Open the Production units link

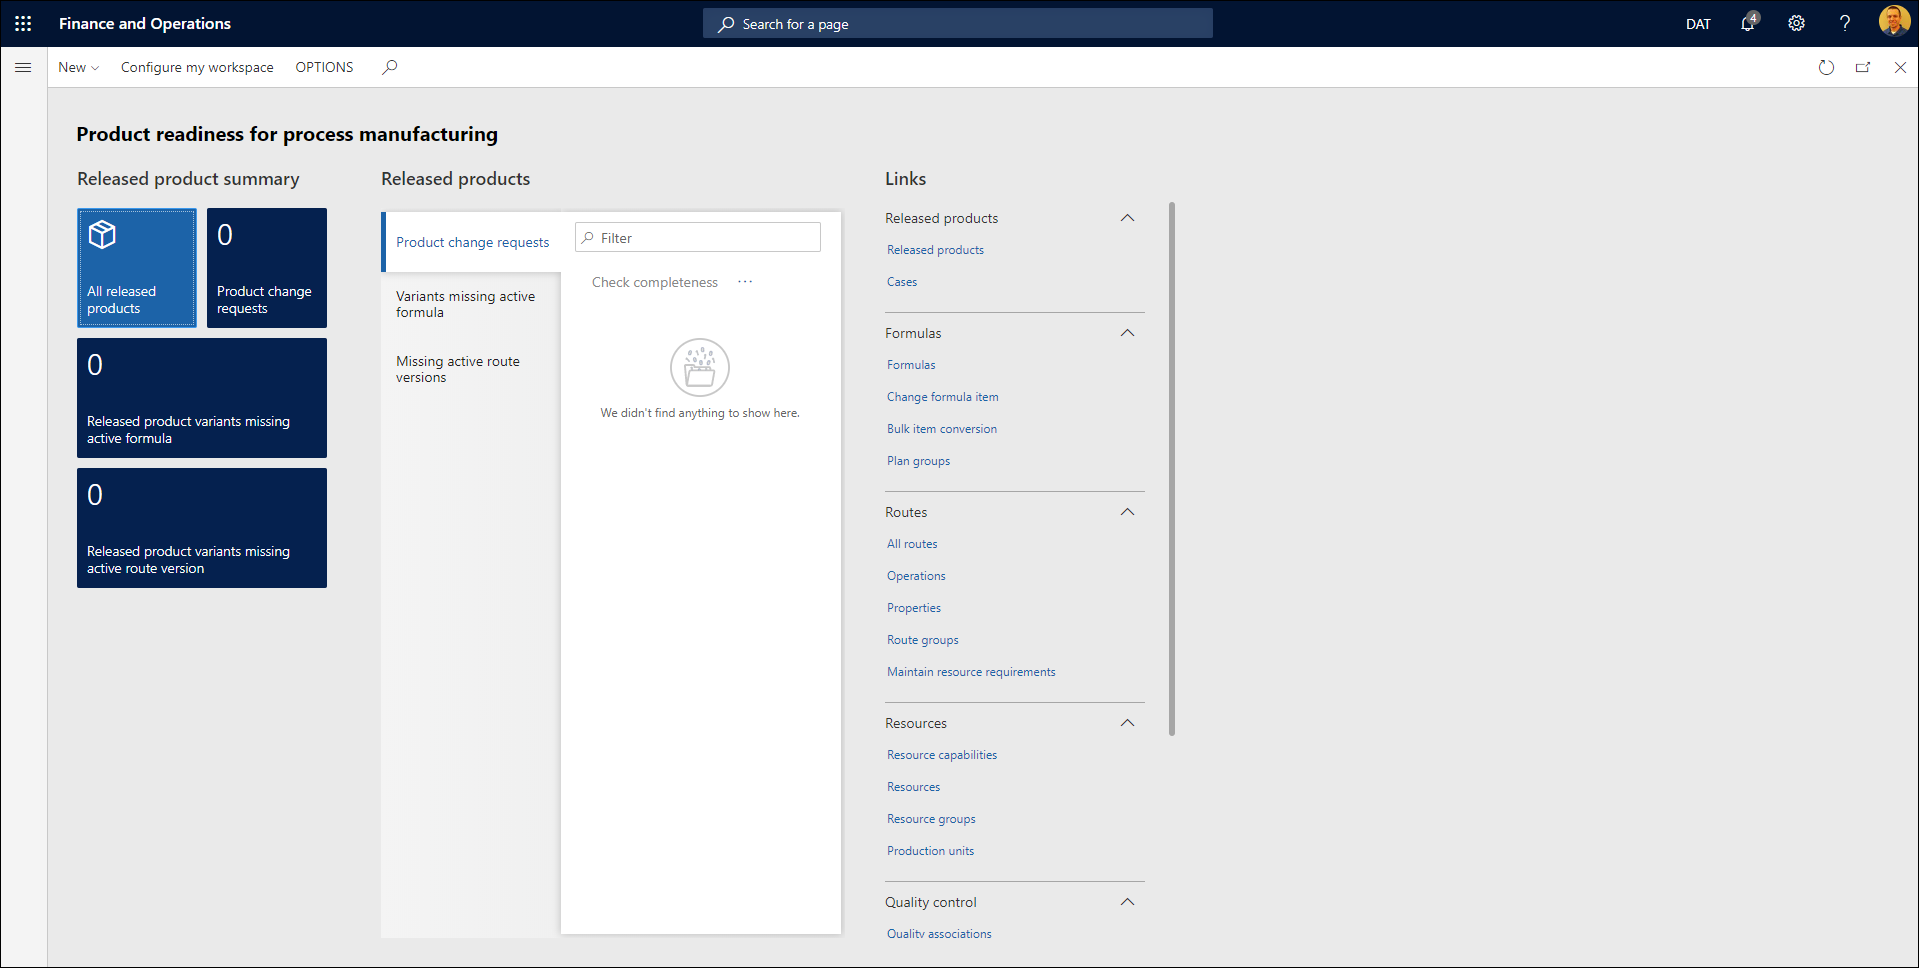(x=930, y=851)
